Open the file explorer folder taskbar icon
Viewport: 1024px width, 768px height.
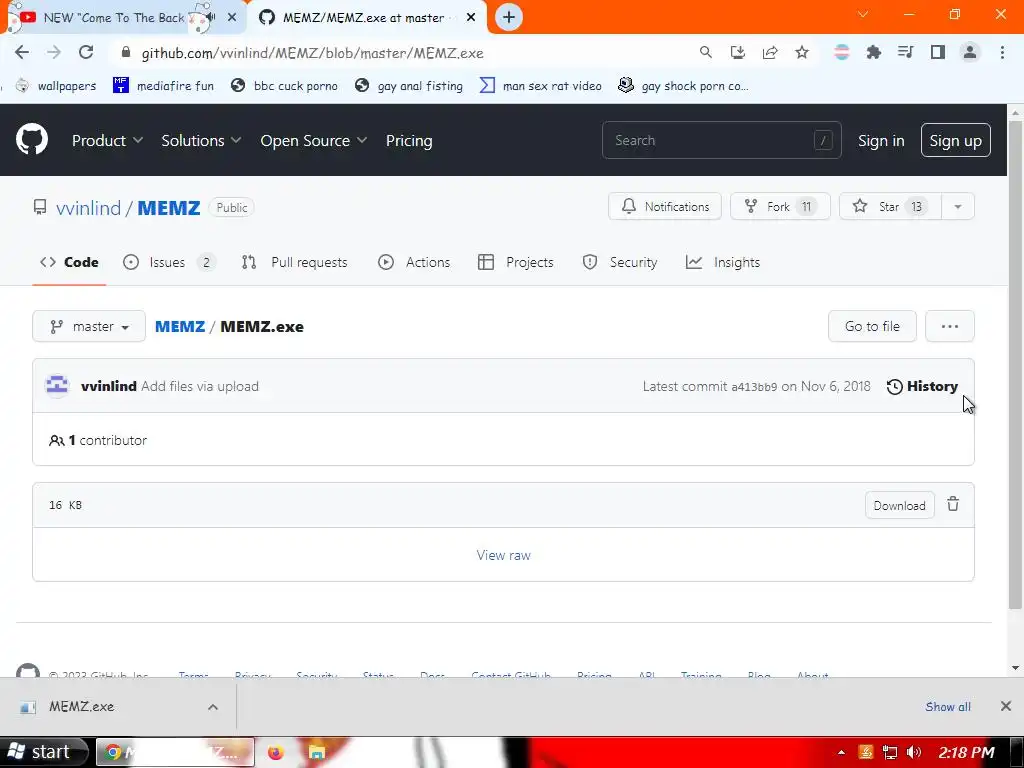(317, 752)
